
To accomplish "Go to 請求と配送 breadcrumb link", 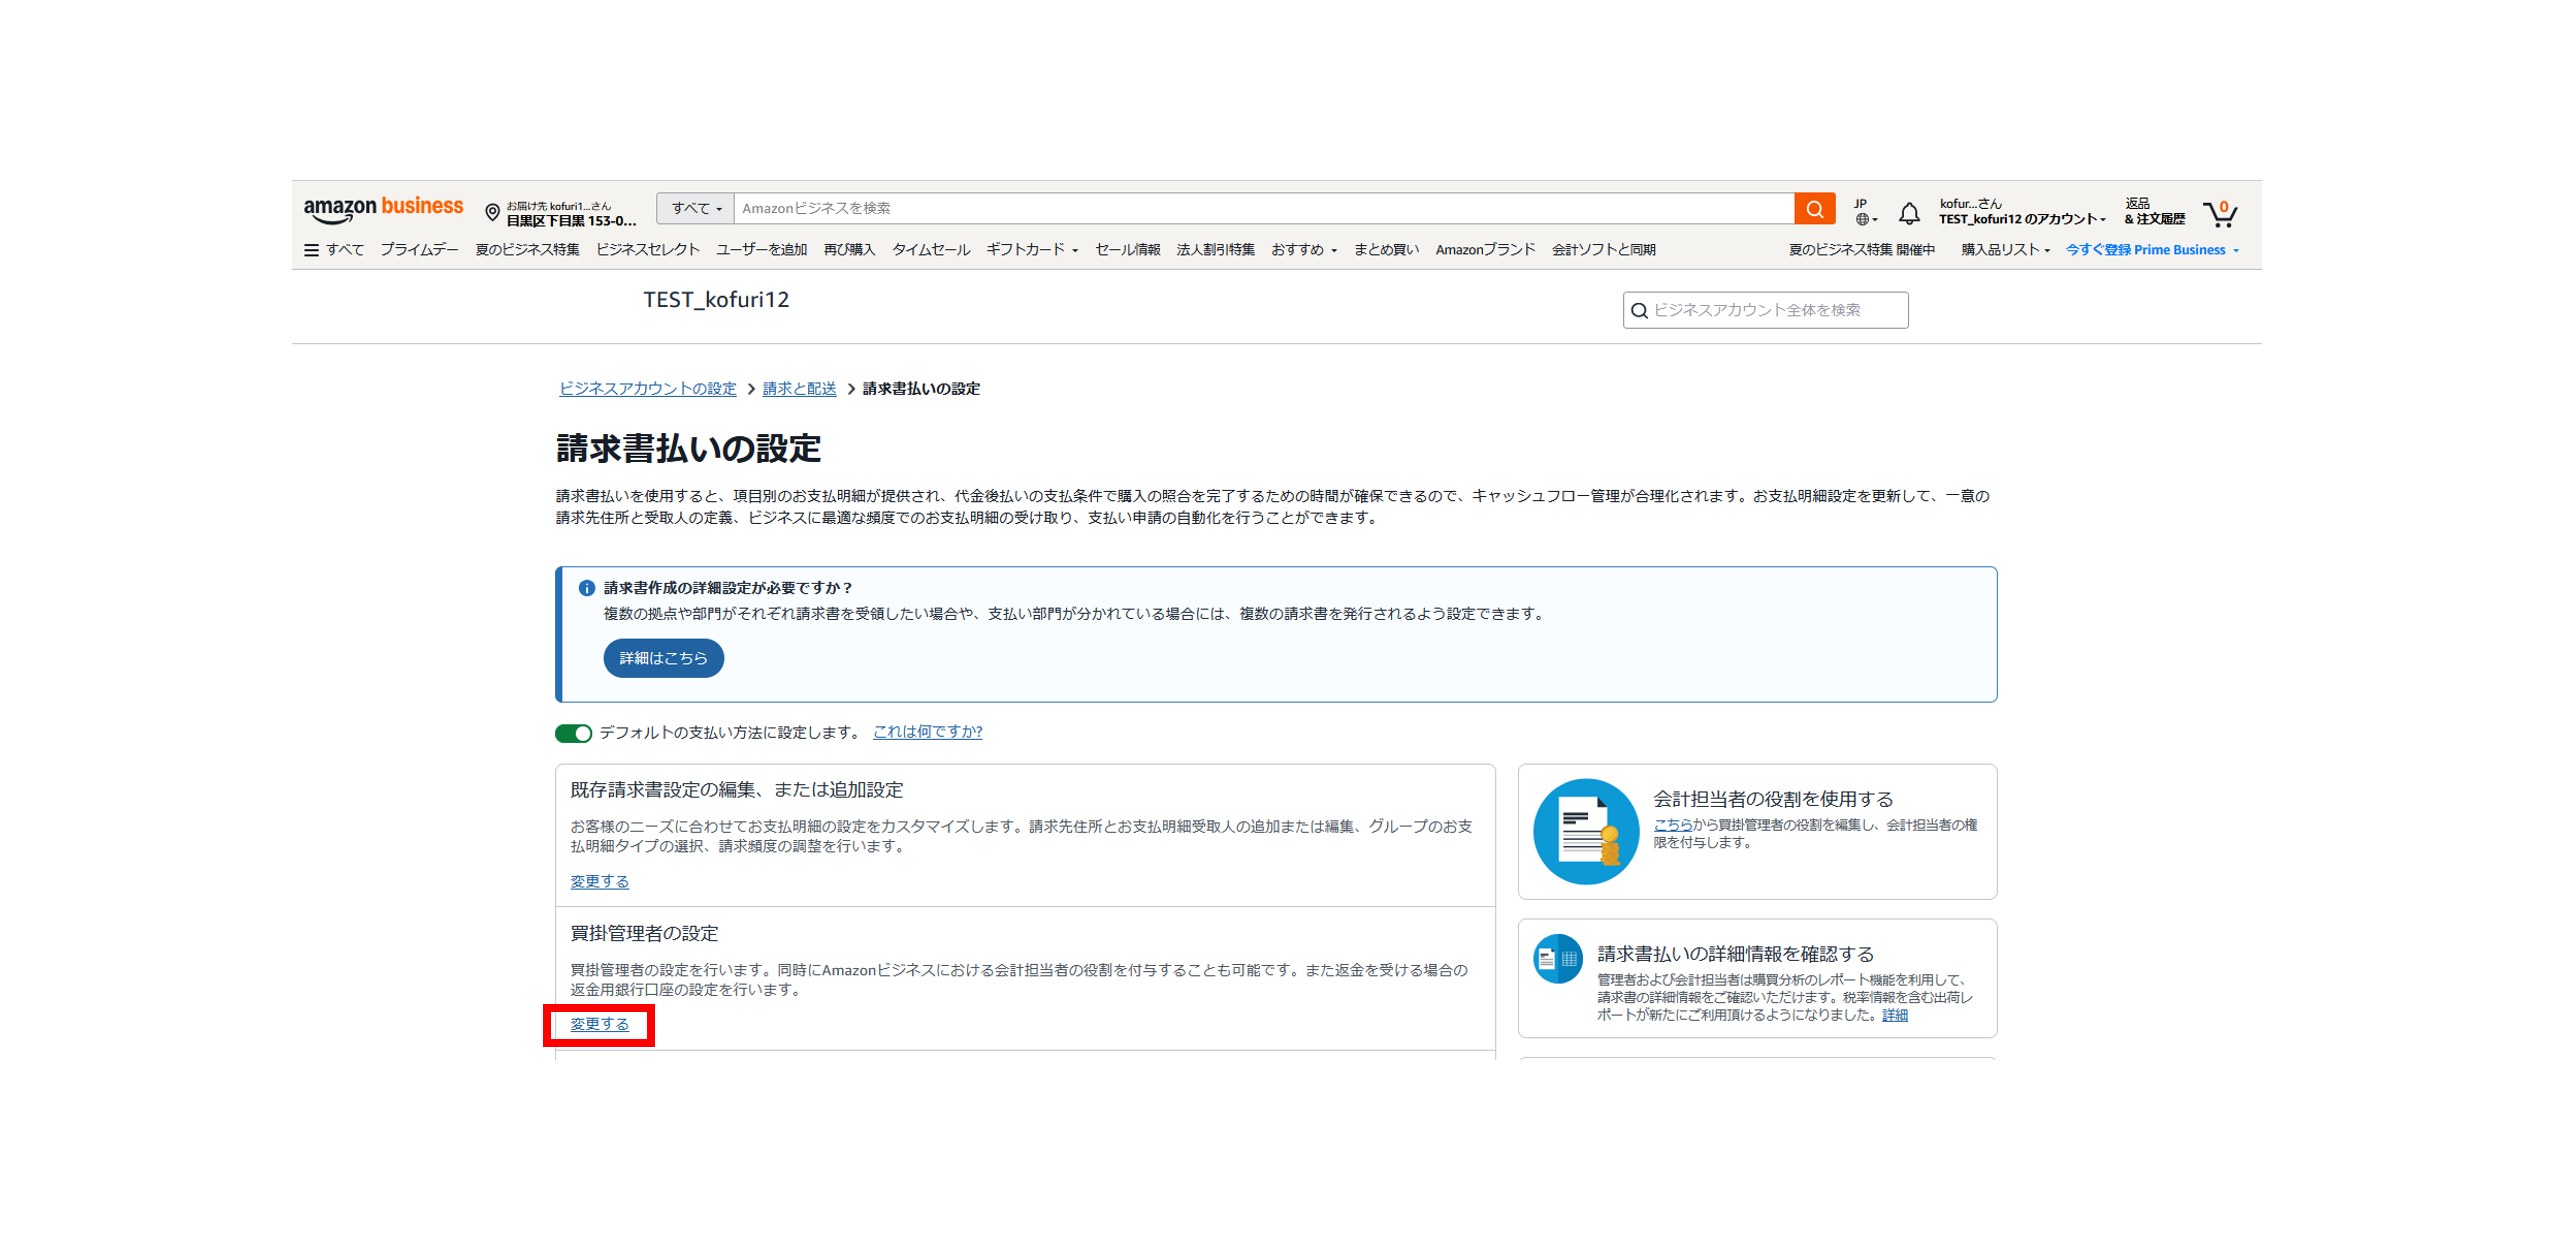I will [798, 388].
